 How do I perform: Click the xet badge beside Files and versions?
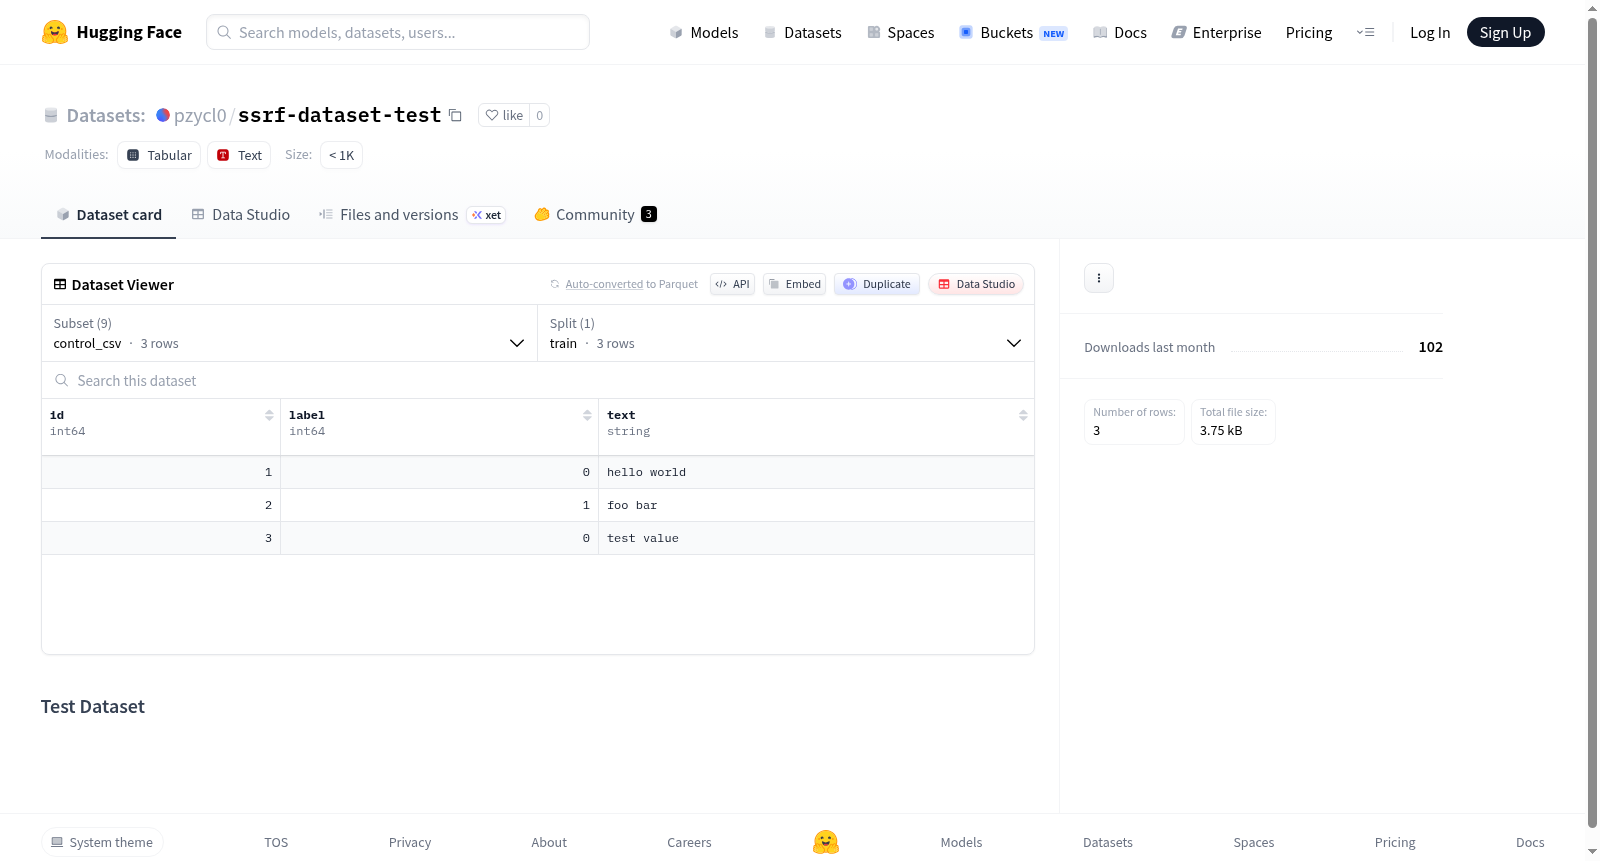tap(487, 215)
